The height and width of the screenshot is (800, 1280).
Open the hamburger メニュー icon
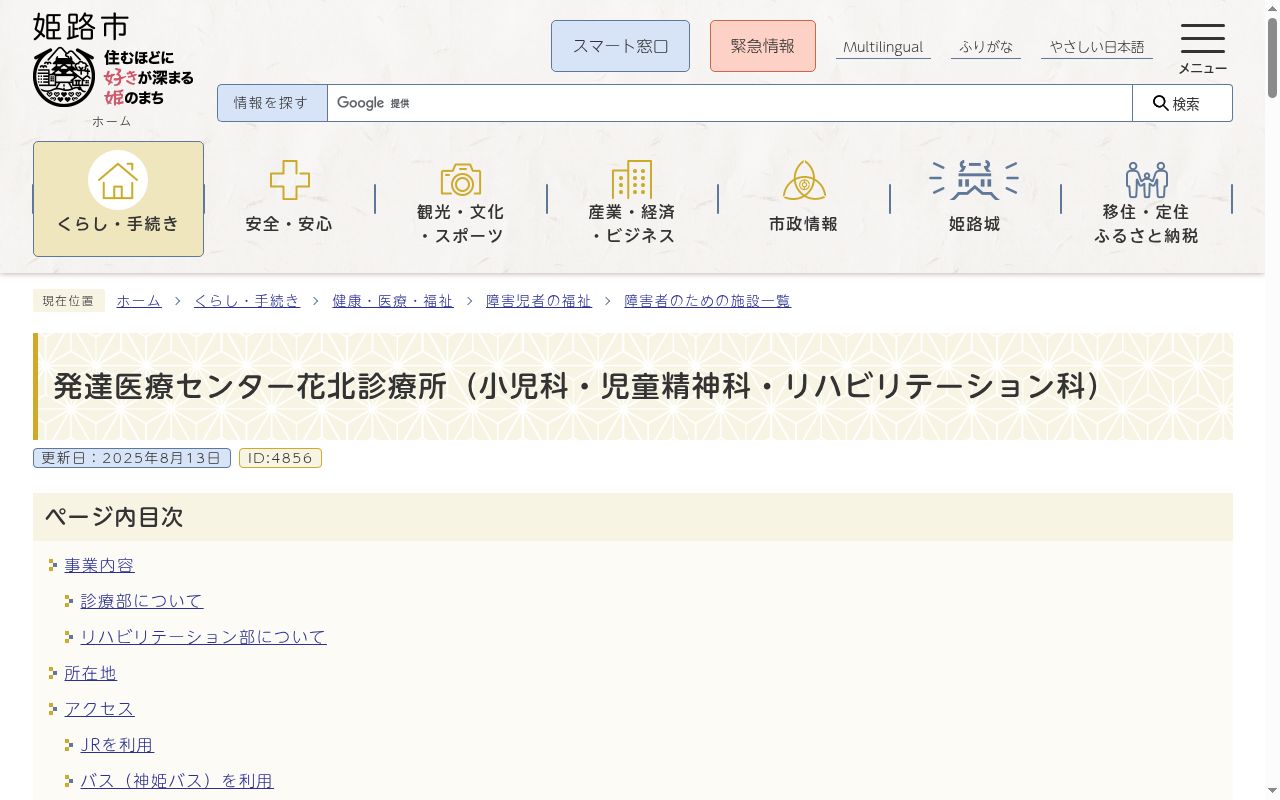tap(1202, 48)
